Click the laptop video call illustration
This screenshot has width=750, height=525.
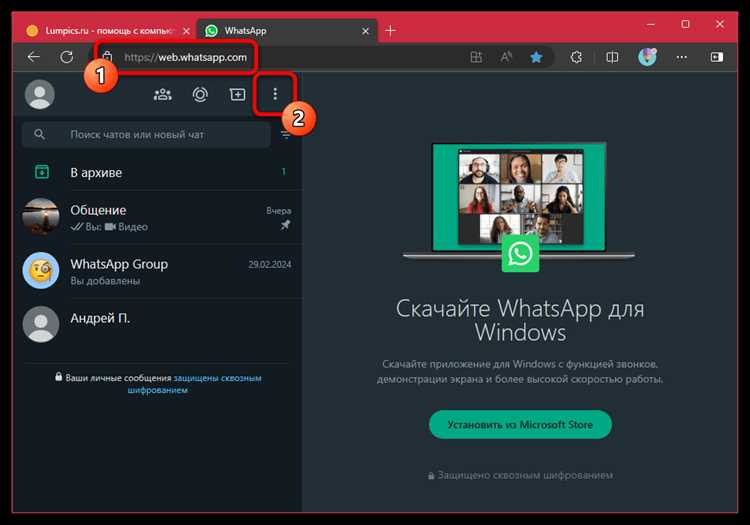pyautogui.click(x=519, y=206)
